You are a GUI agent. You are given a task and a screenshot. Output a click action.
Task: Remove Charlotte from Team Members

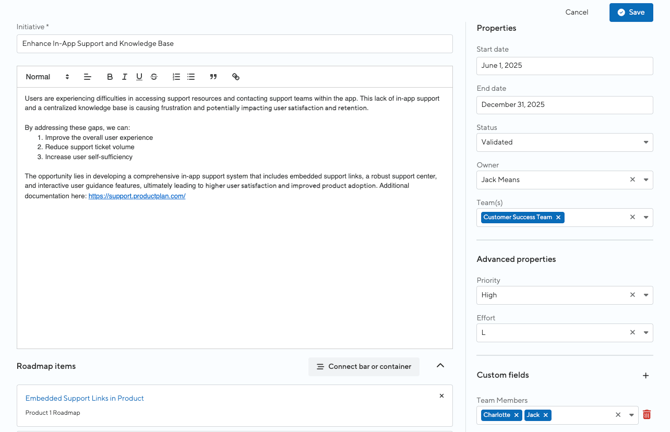coord(516,415)
